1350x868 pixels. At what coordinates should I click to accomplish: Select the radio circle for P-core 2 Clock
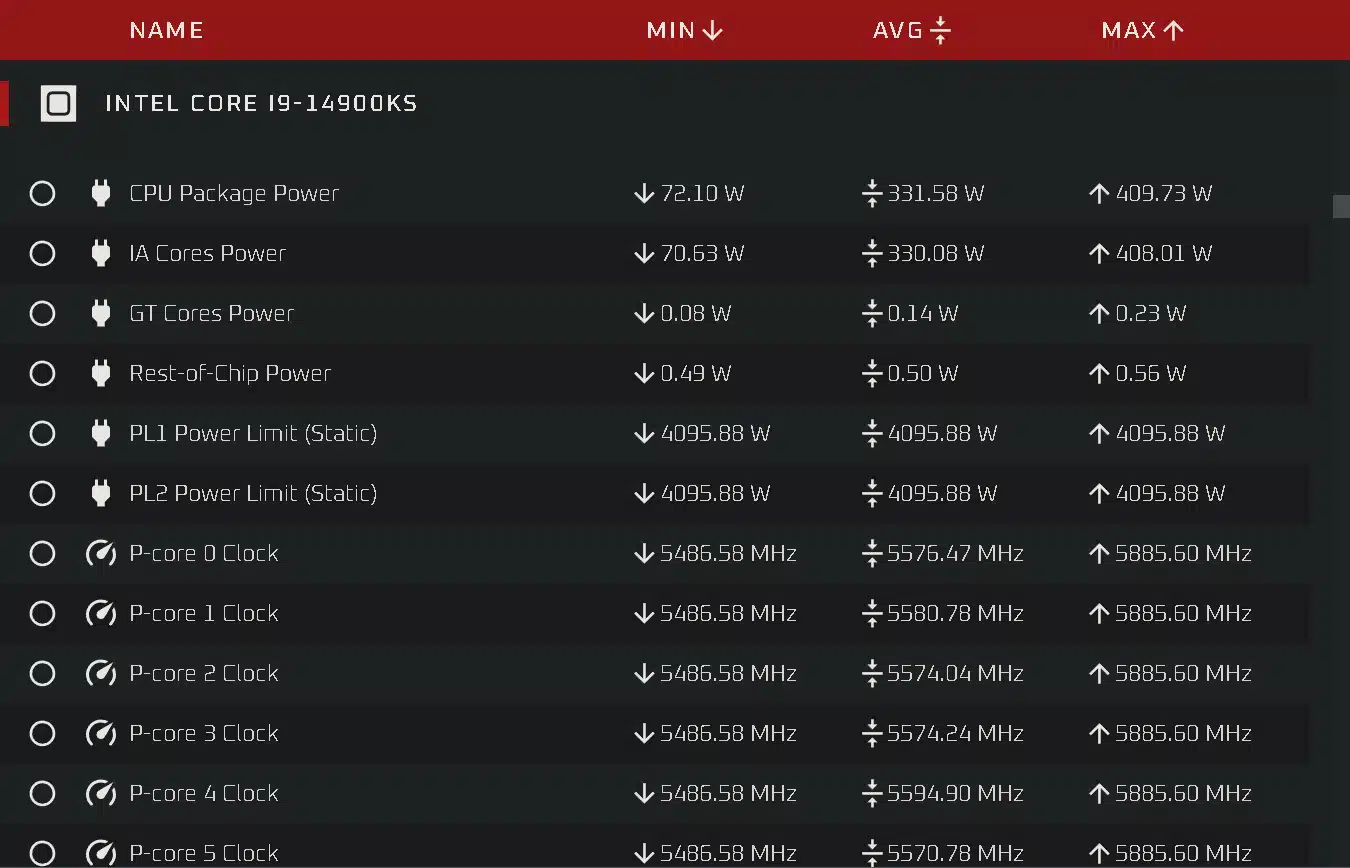(42, 673)
